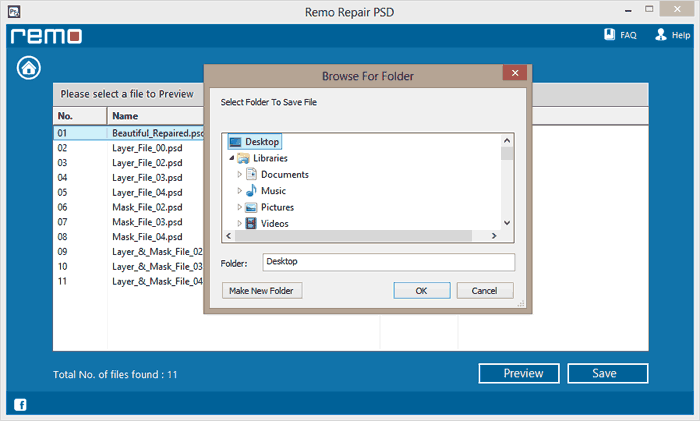700x421 pixels.
Task: Open the Help person icon
Action: click(x=661, y=34)
